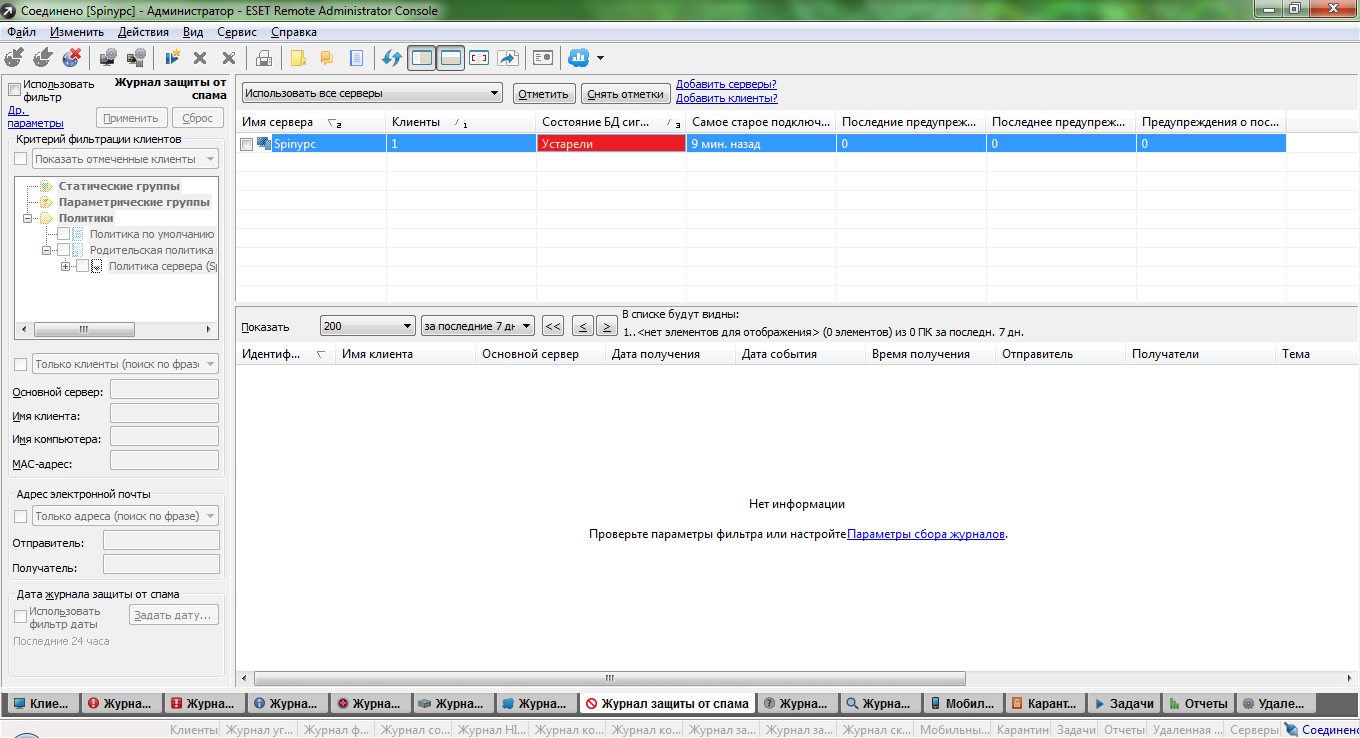Open the log tab with magnifier icon
The height and width of the screenshot is (738, 1360).
tap(880, 703)
